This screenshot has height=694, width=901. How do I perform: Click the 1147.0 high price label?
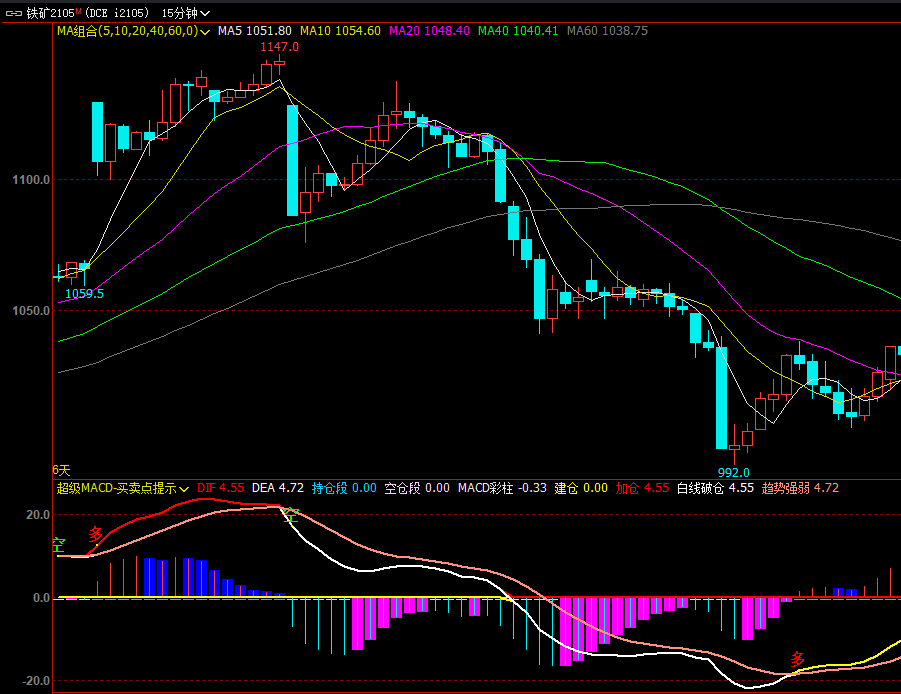point(280,47)
